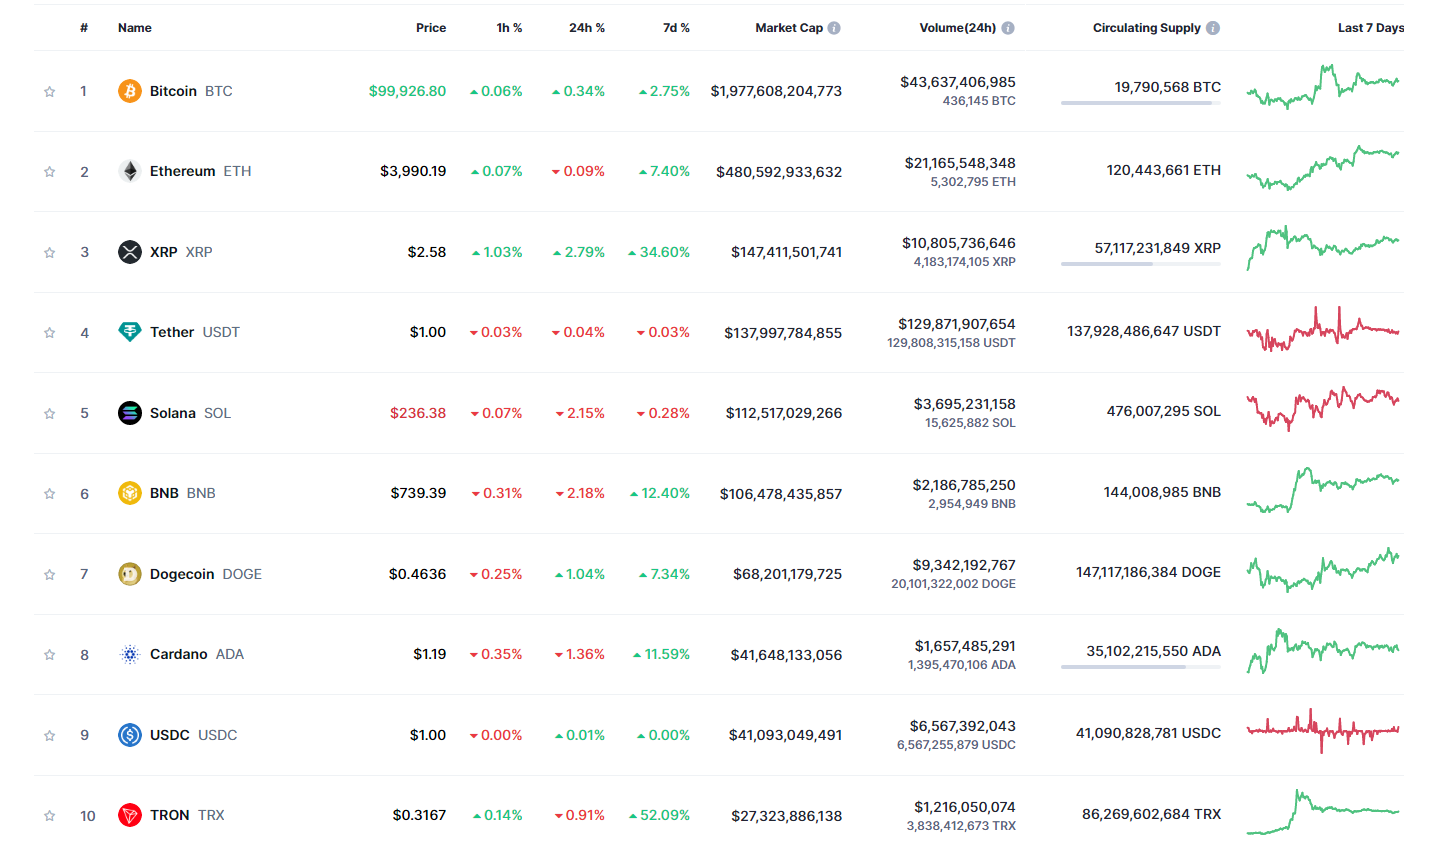Open the Circulating Supply info icon

pos(1213,28)
